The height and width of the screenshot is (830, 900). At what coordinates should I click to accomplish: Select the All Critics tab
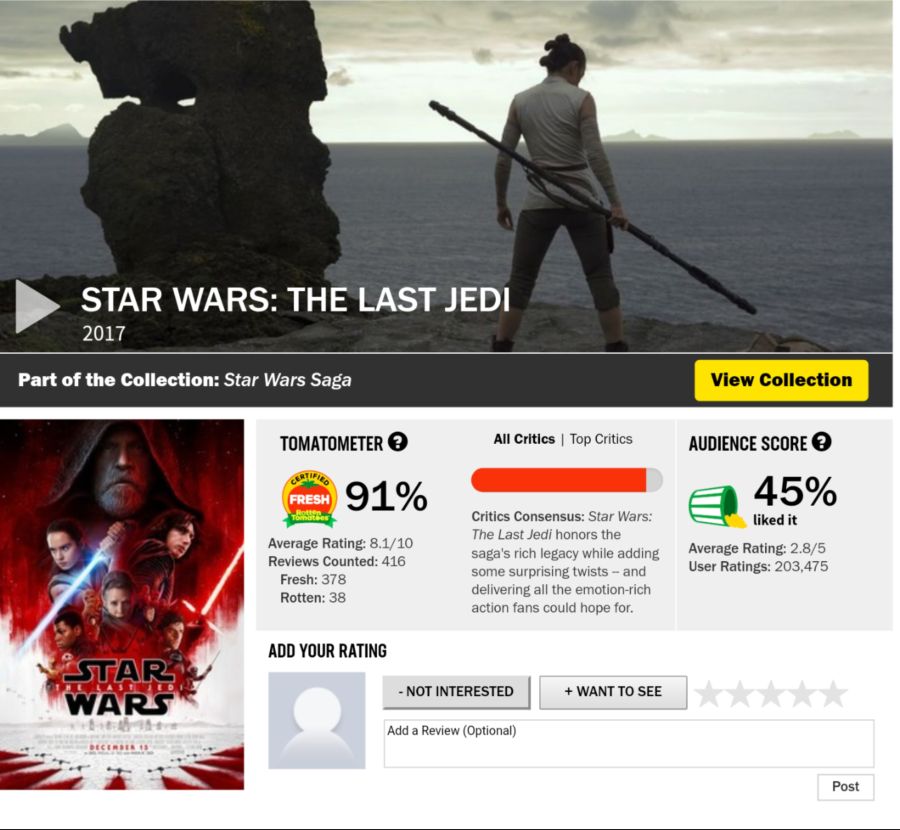(x=524, y=439)
